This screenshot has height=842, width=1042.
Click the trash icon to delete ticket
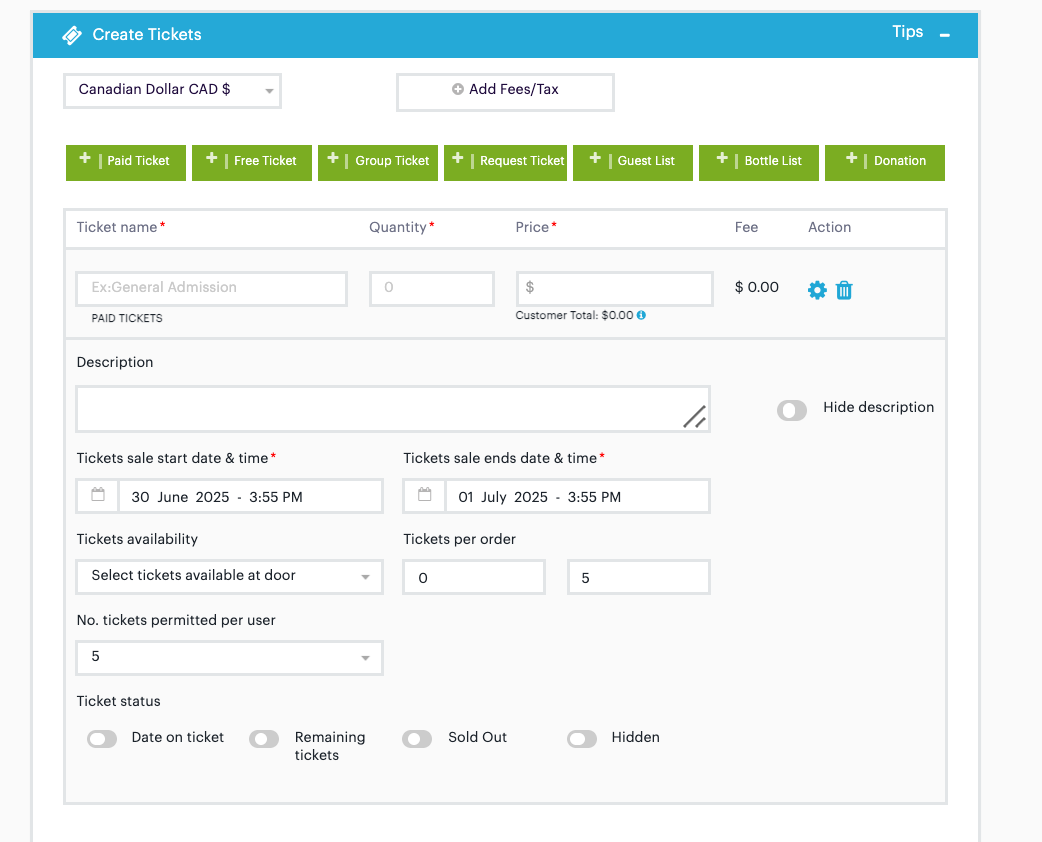(844, 290)
